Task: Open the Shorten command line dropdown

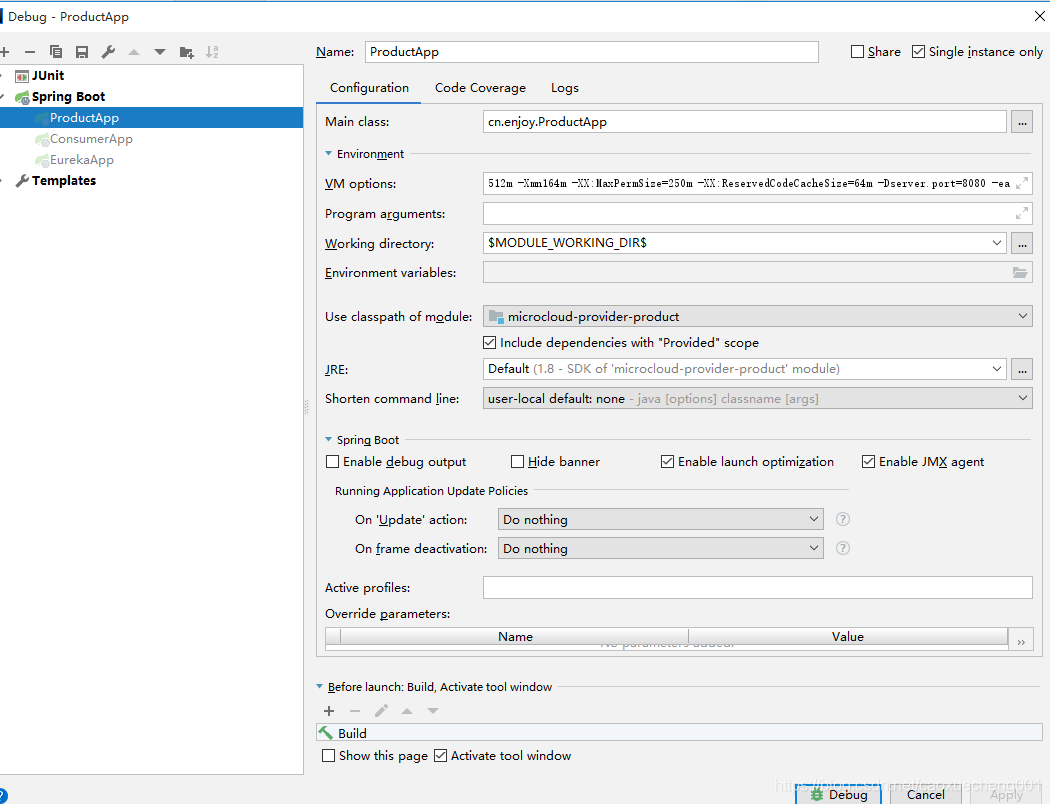Action: click(1023, 397)
